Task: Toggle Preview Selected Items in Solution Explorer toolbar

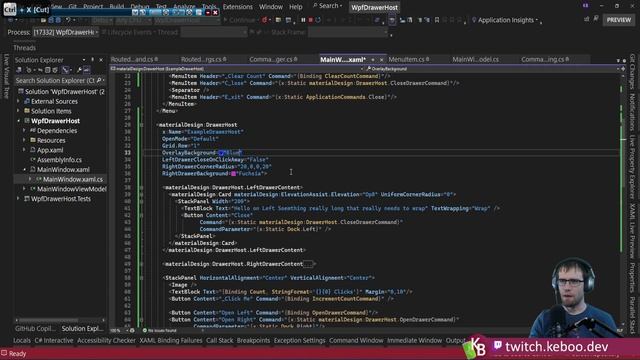Action: [87, 70]
